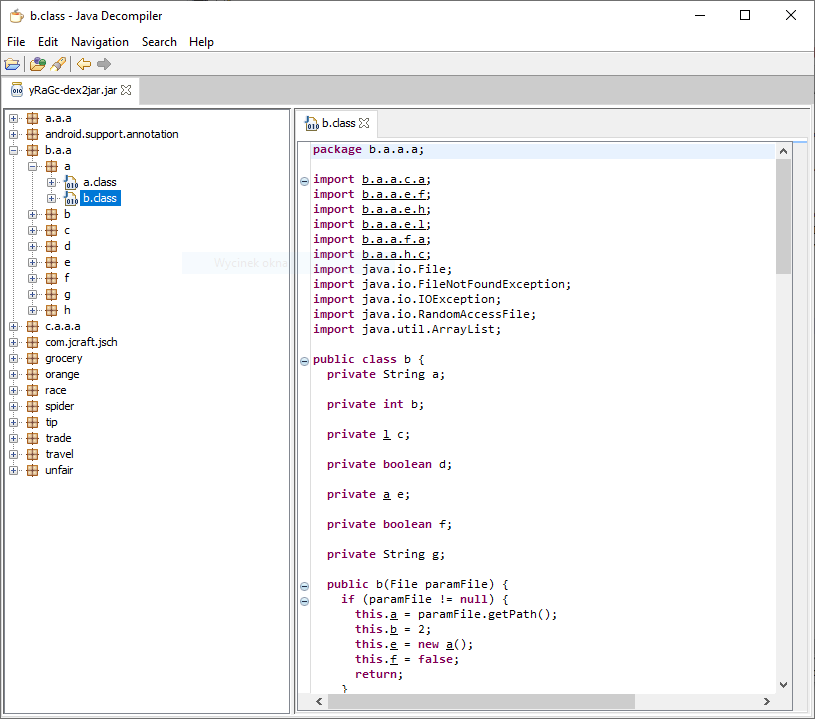The width and height of the screenshot is (815, 719).
Task: Select the a.class file in tree
Action: [x=99, y=182]
